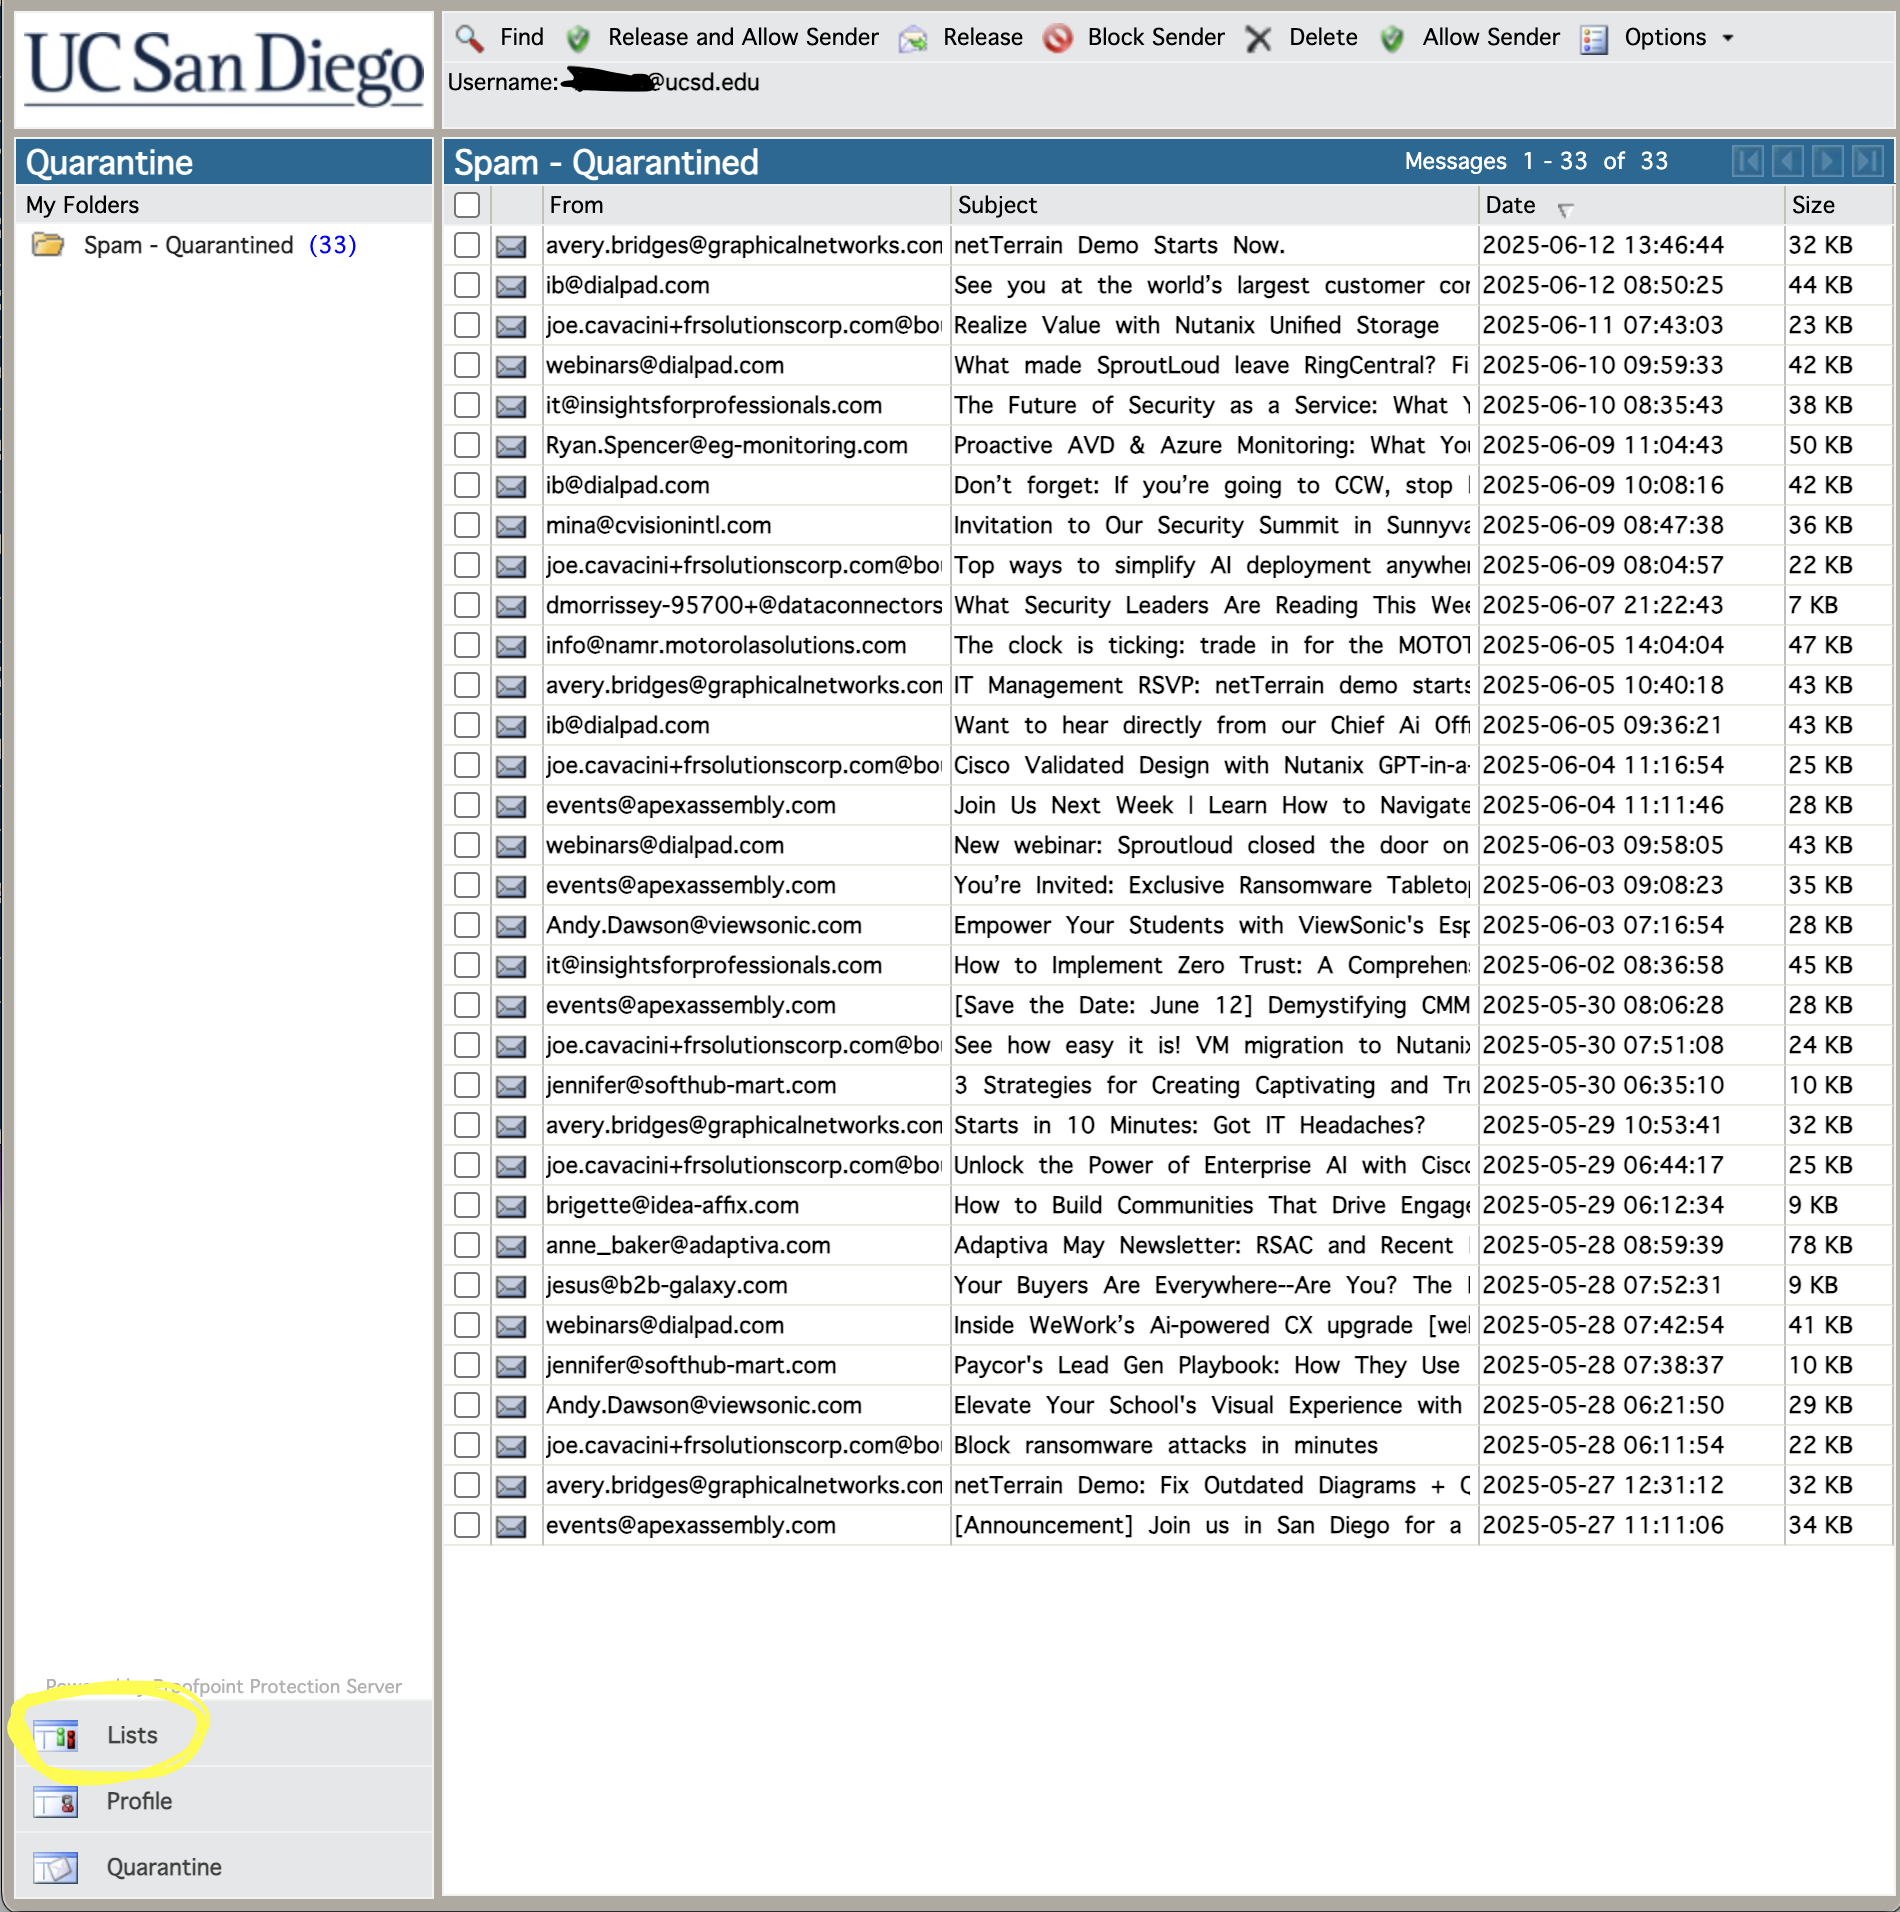This screenshot has width=1900, height=1912.
Task: Go to first page of messages
Action: click(1748, 161)
